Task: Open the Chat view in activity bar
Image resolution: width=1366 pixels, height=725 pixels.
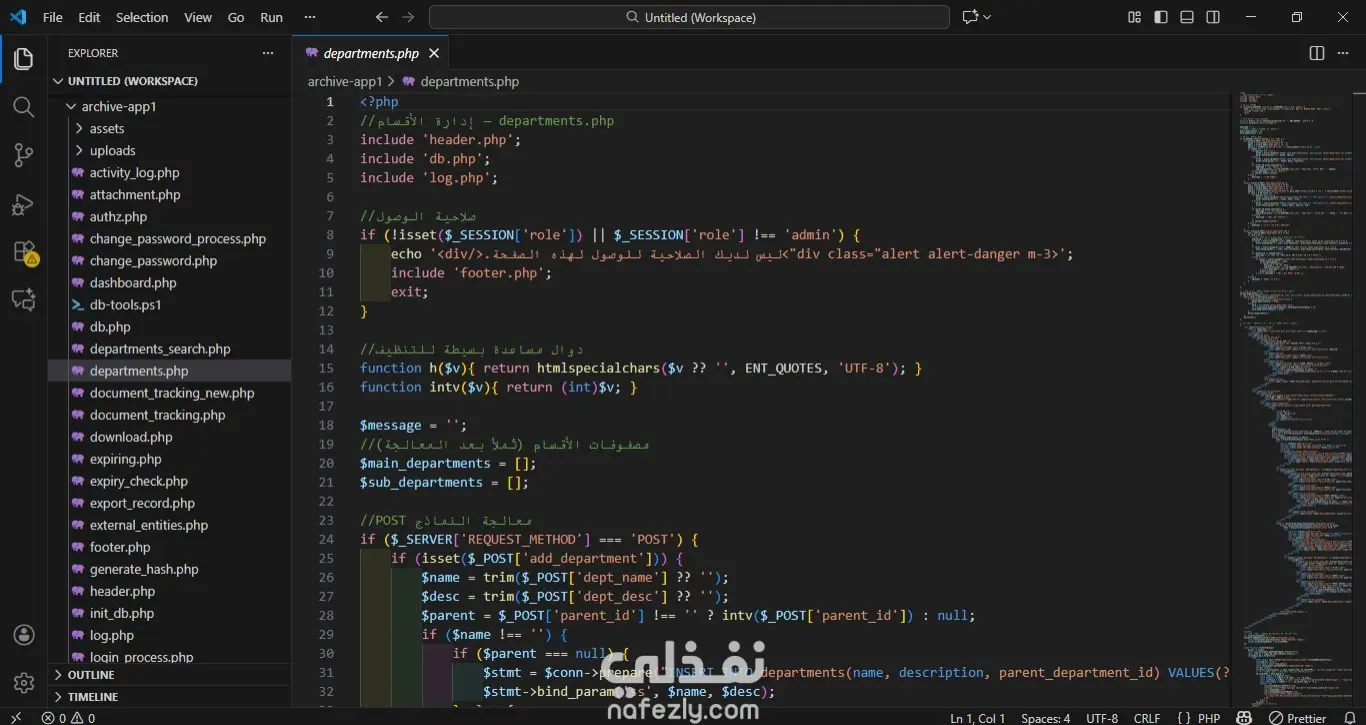Action: click(x=23, y=300)
